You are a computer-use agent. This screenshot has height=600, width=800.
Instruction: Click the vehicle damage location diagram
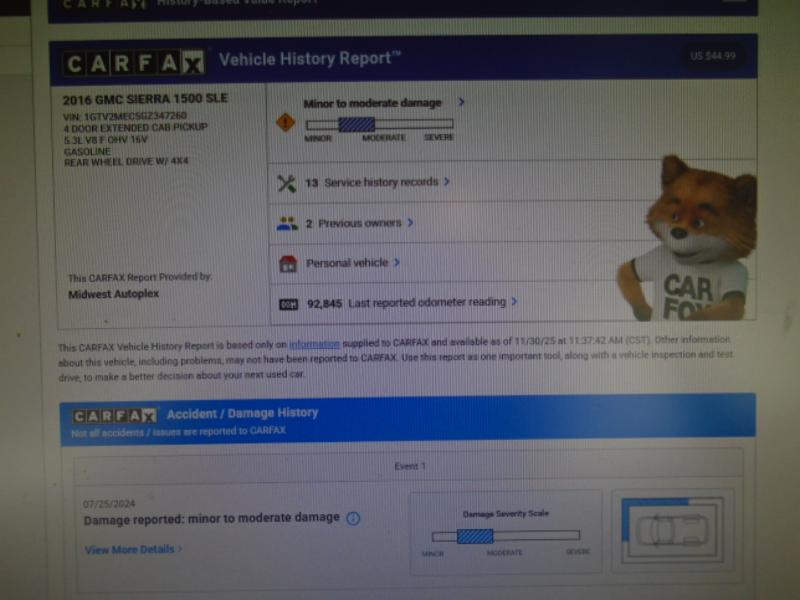[x=671, y=530]
